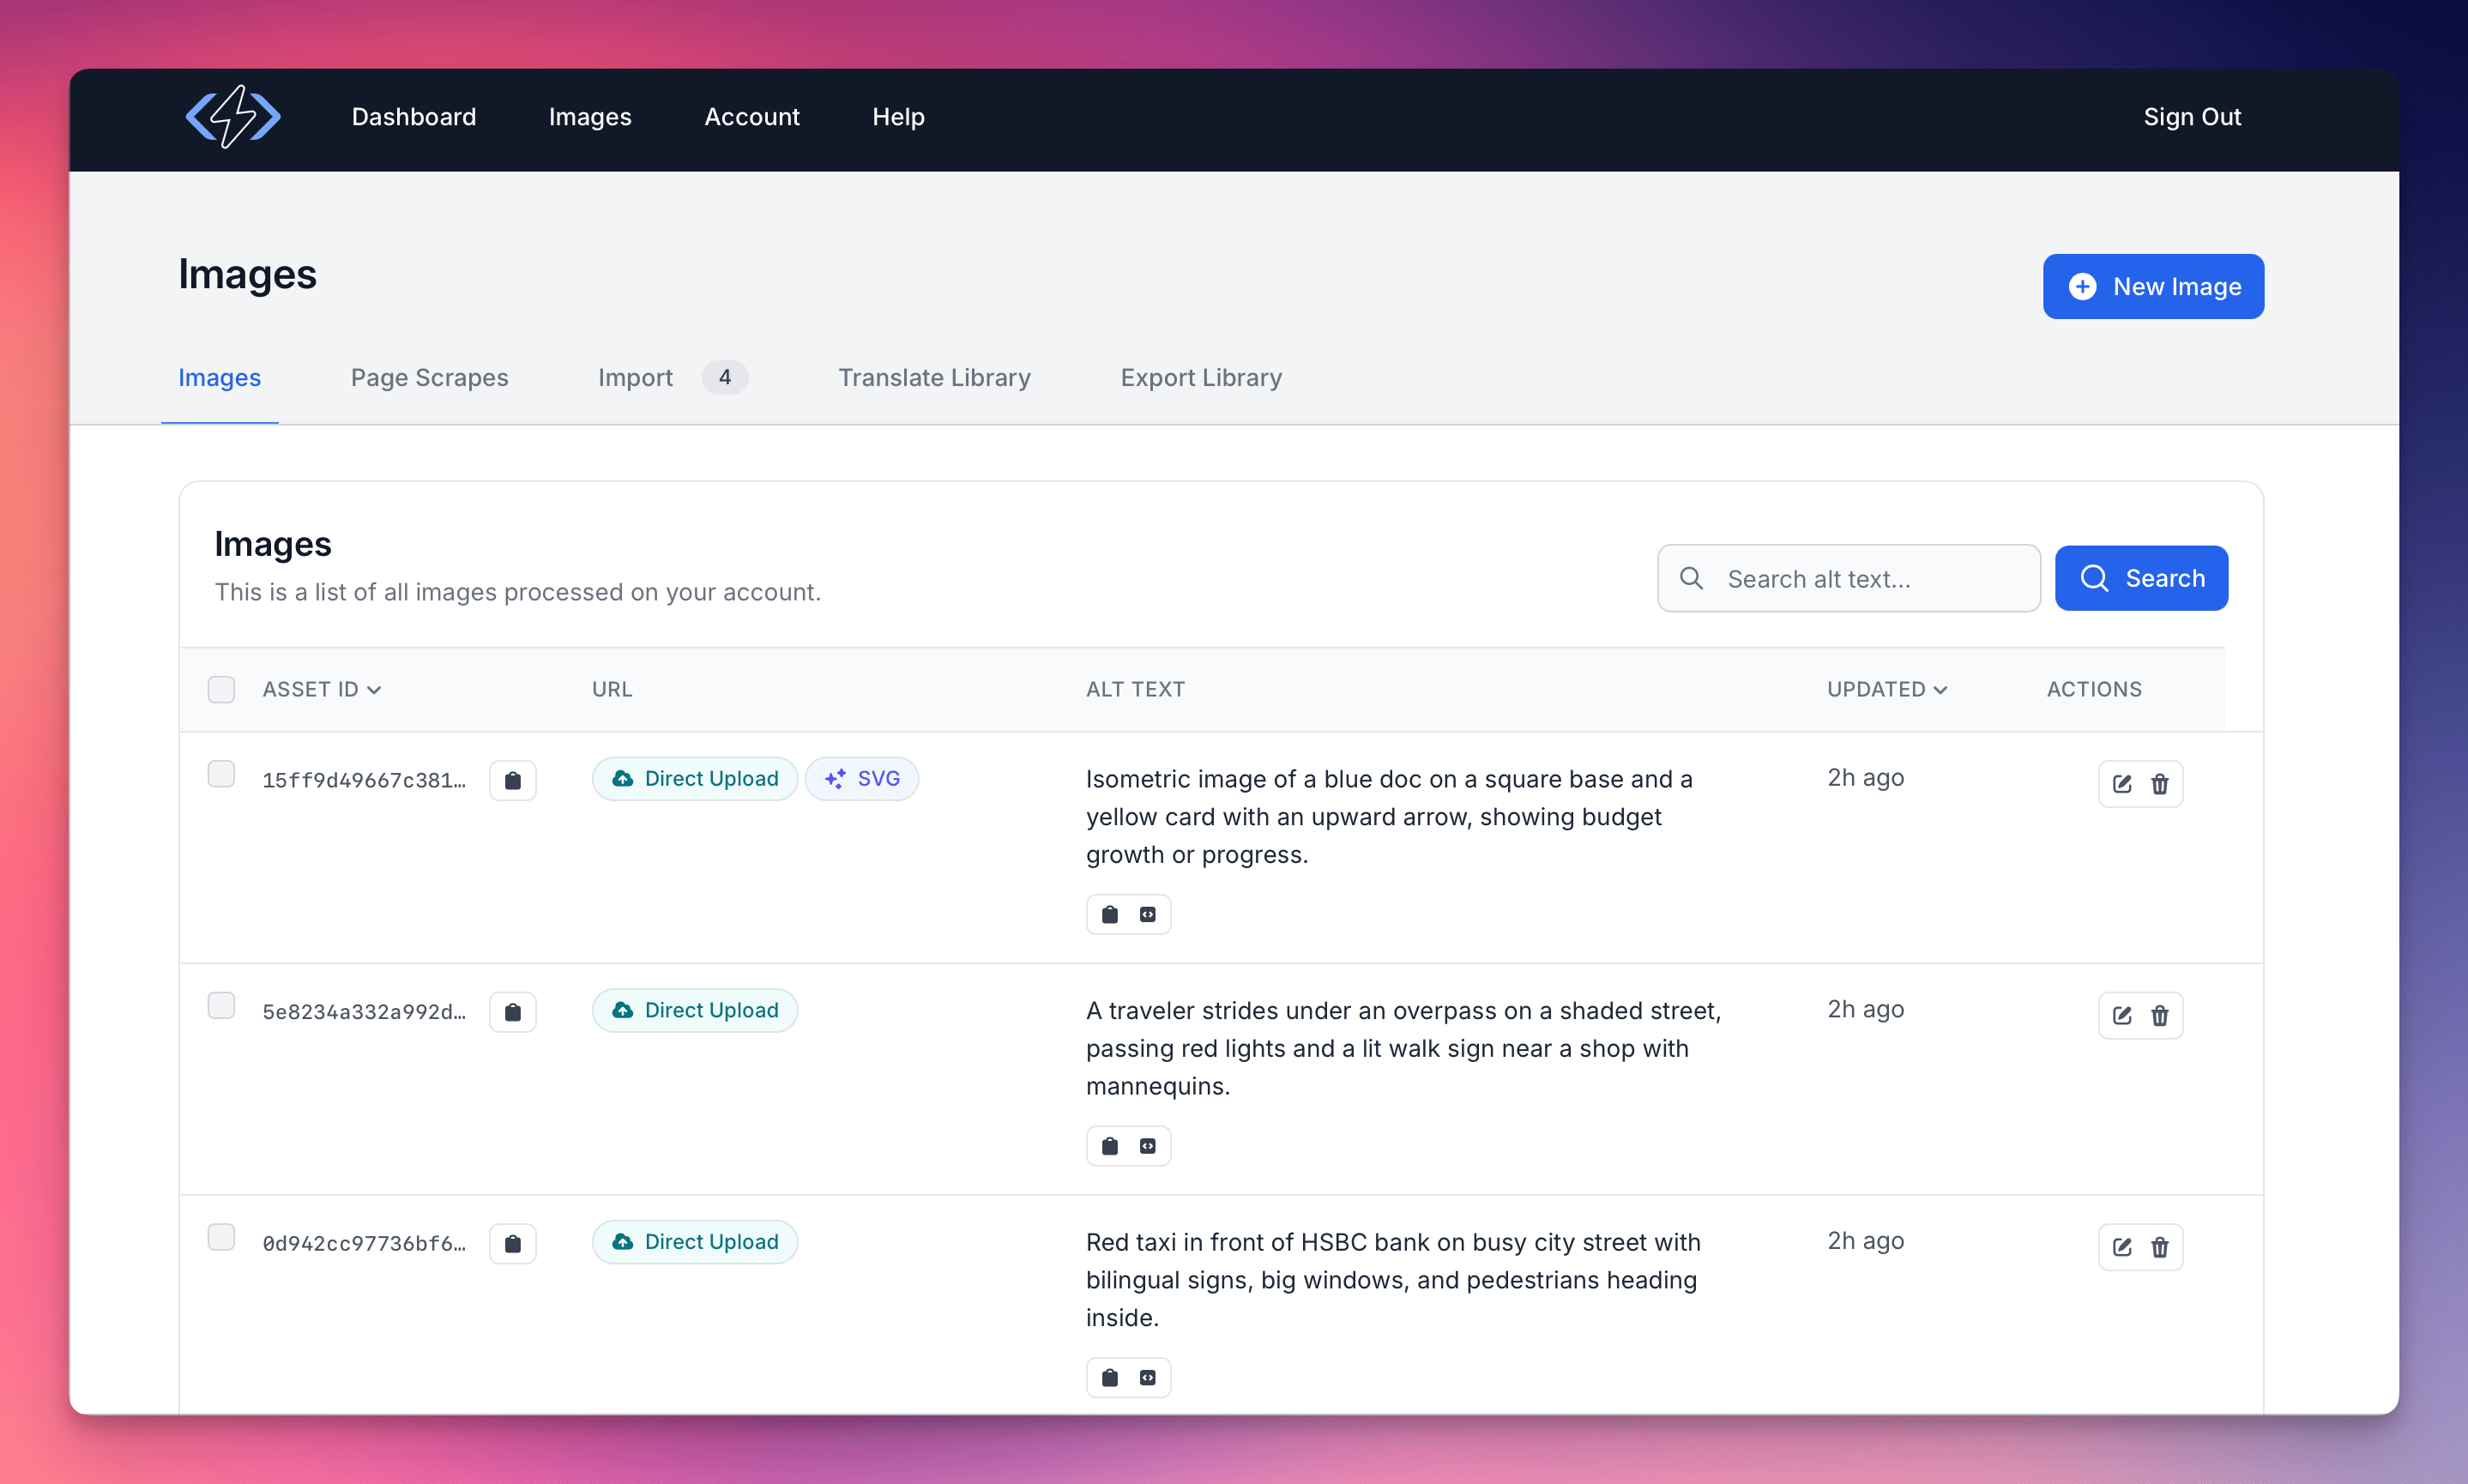
Task: Select the checkbox for asset 0d942cc97736bf6
Action: tap(221, 1237)
